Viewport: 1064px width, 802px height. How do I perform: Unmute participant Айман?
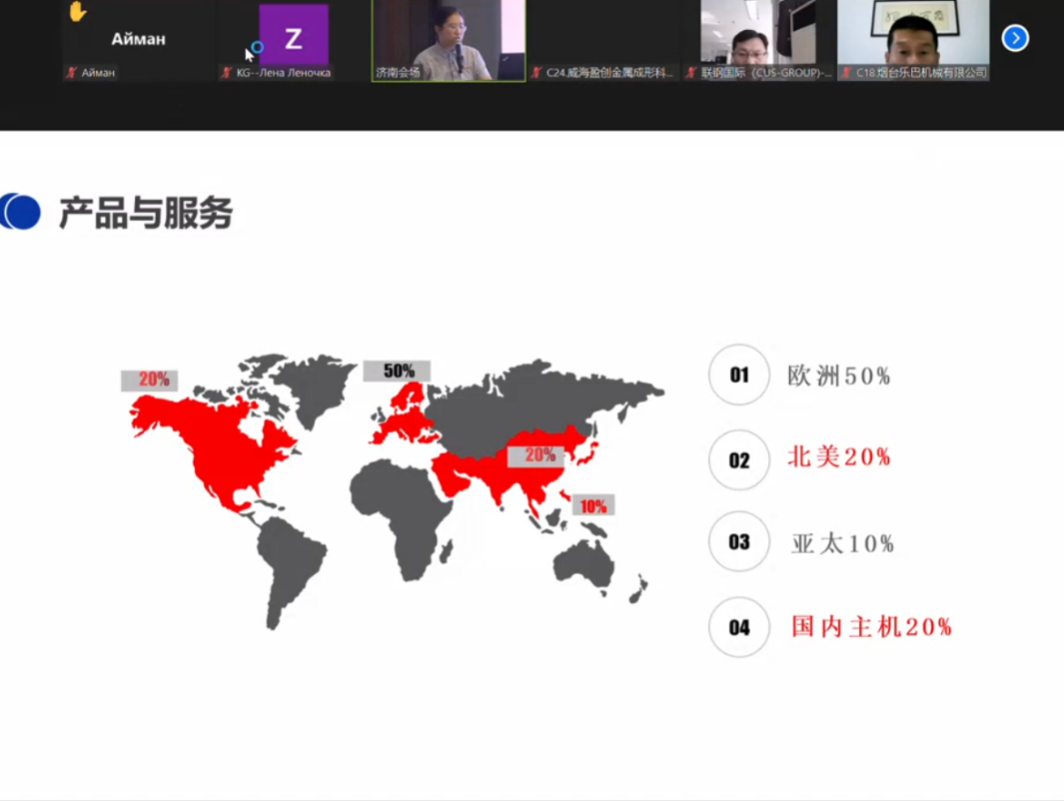click(72, 74)
